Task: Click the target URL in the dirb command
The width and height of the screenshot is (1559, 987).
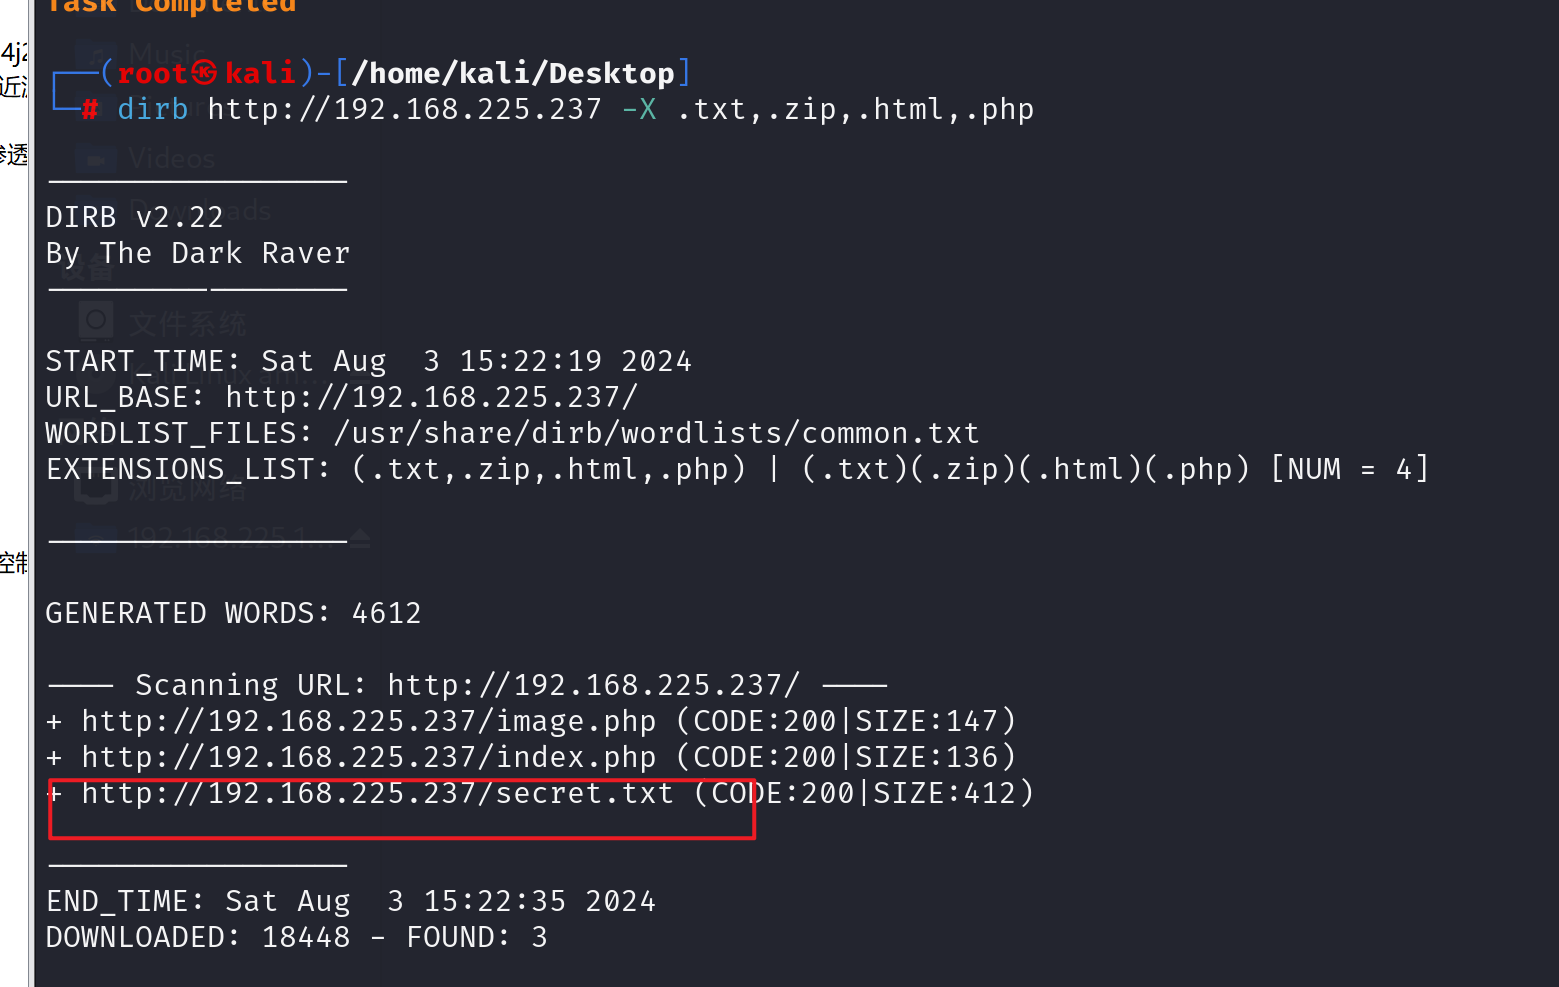Action: (405, 109)
